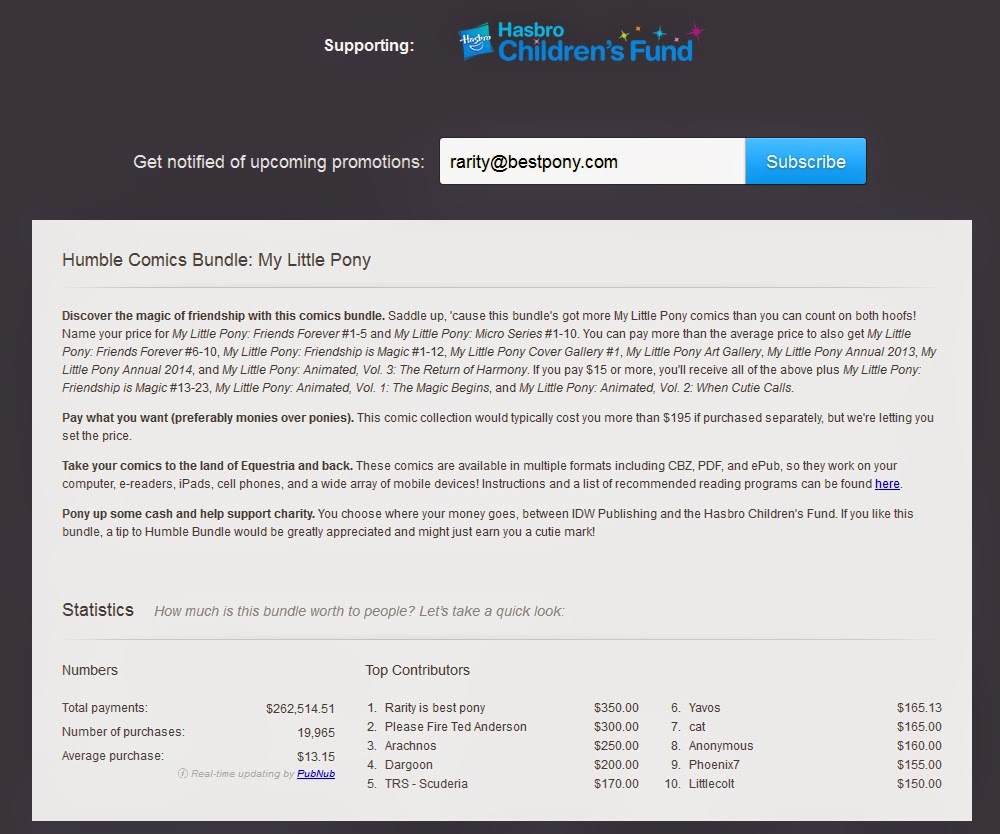Click the Number of purchases: label
This screenshot has height=834, width=1000.
click(123, 732)
